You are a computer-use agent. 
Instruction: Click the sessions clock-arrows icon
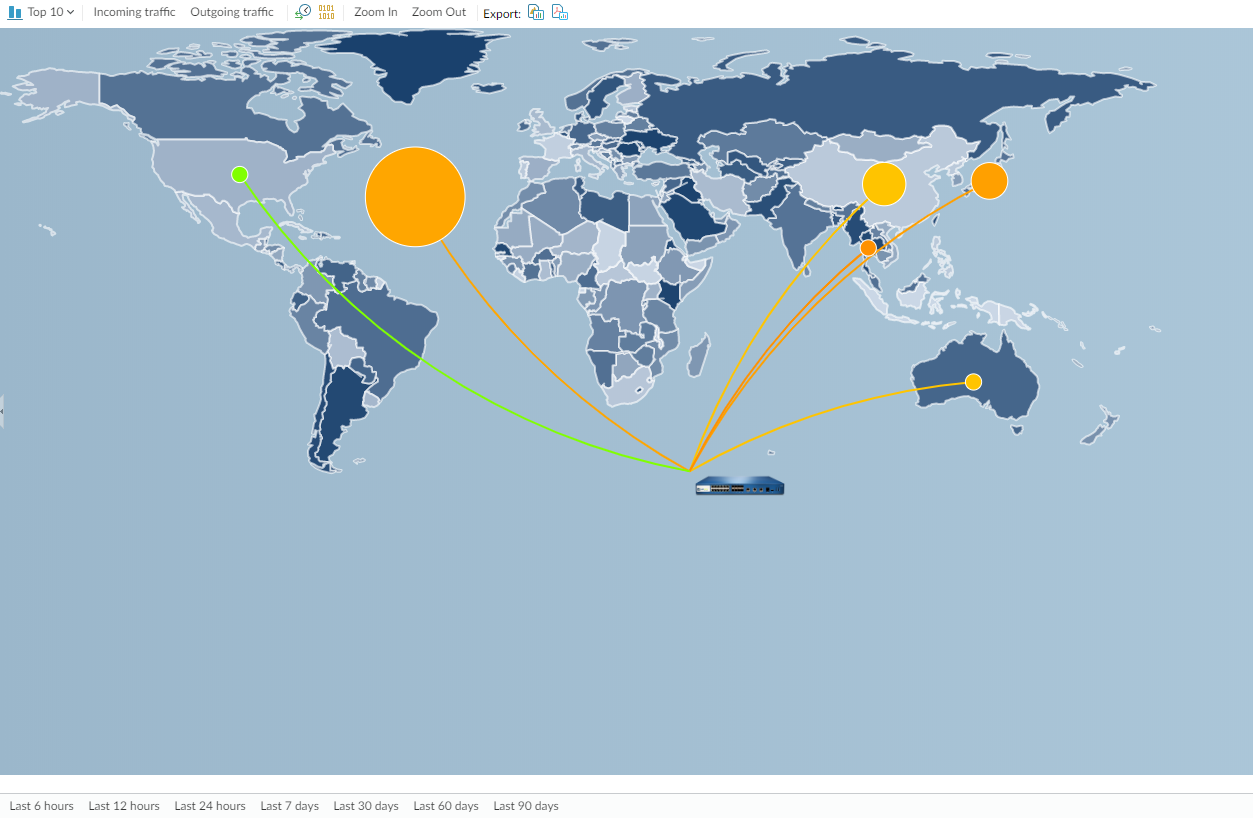tap(303, 12)
